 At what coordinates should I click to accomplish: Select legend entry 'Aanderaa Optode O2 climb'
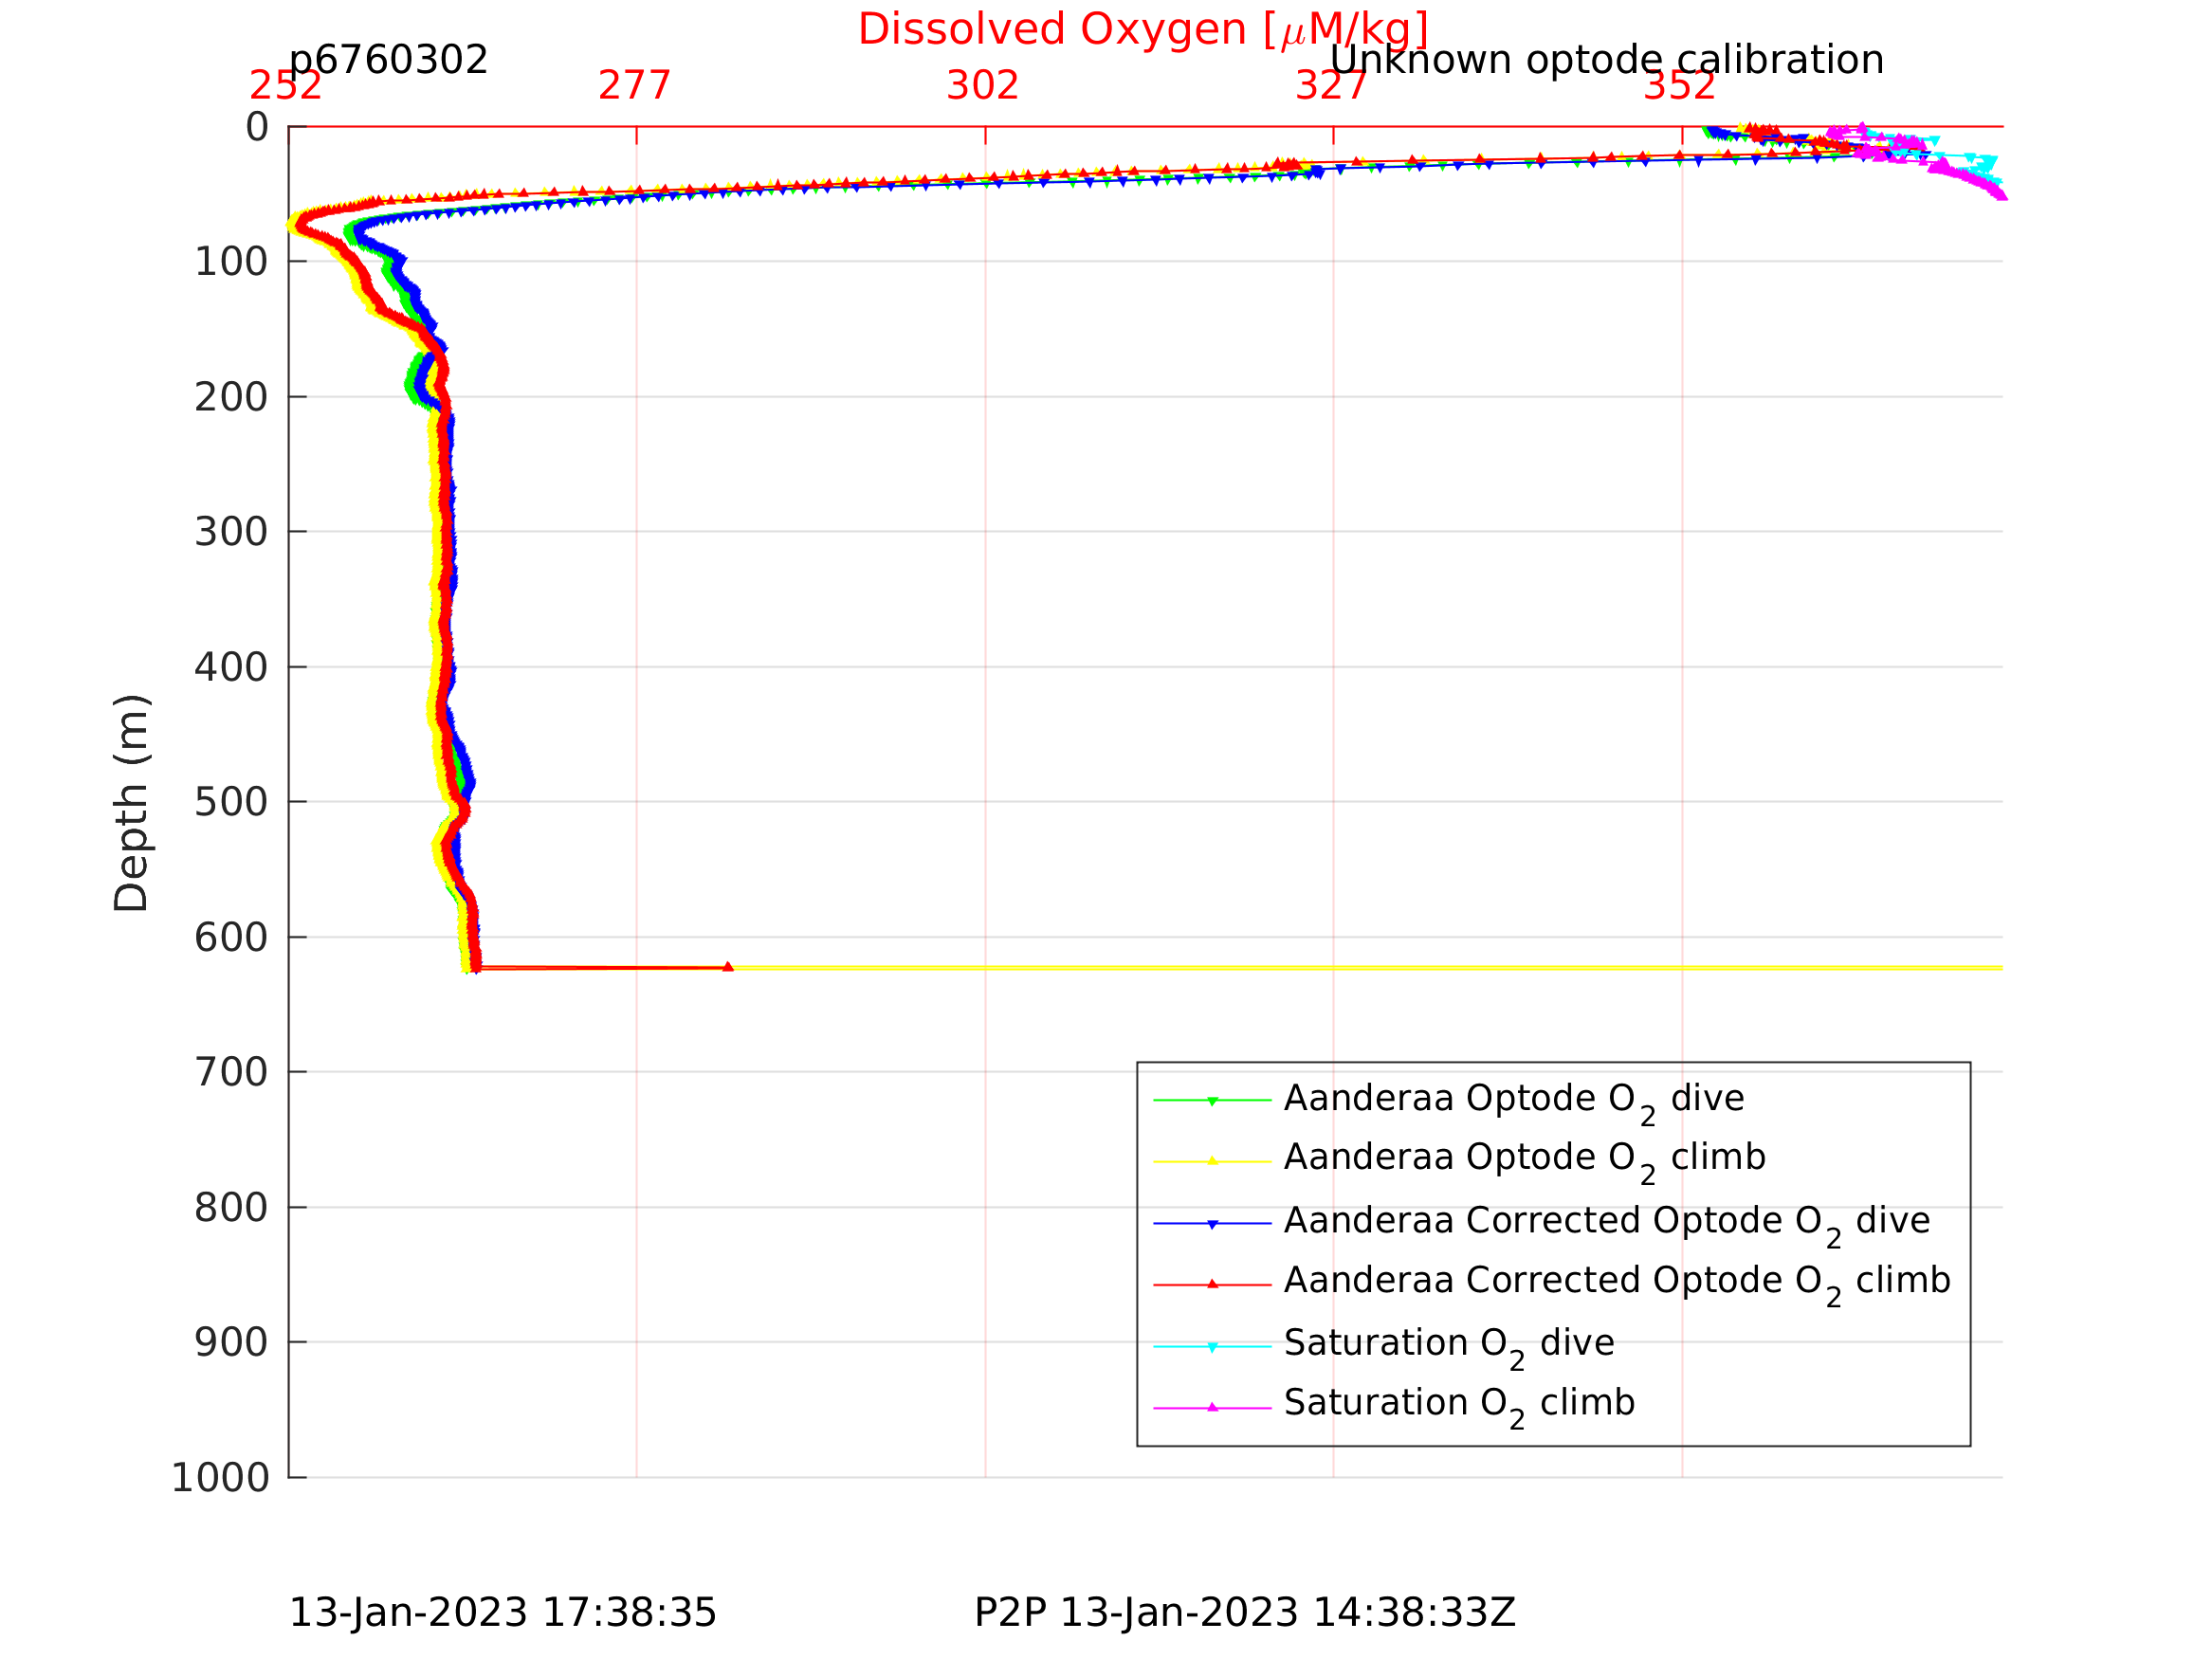click(1525, 1160)
